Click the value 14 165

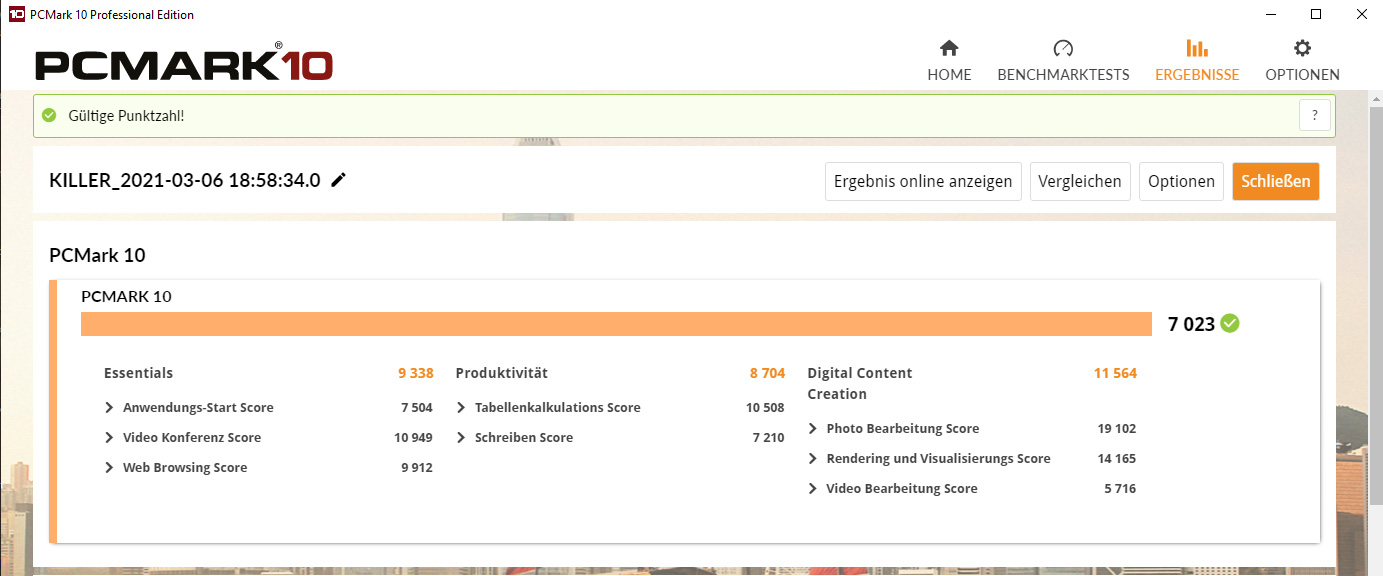(x=1117, y=458)
